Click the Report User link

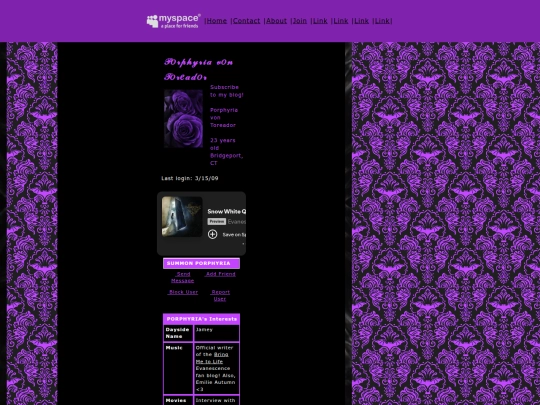point(220,295)
